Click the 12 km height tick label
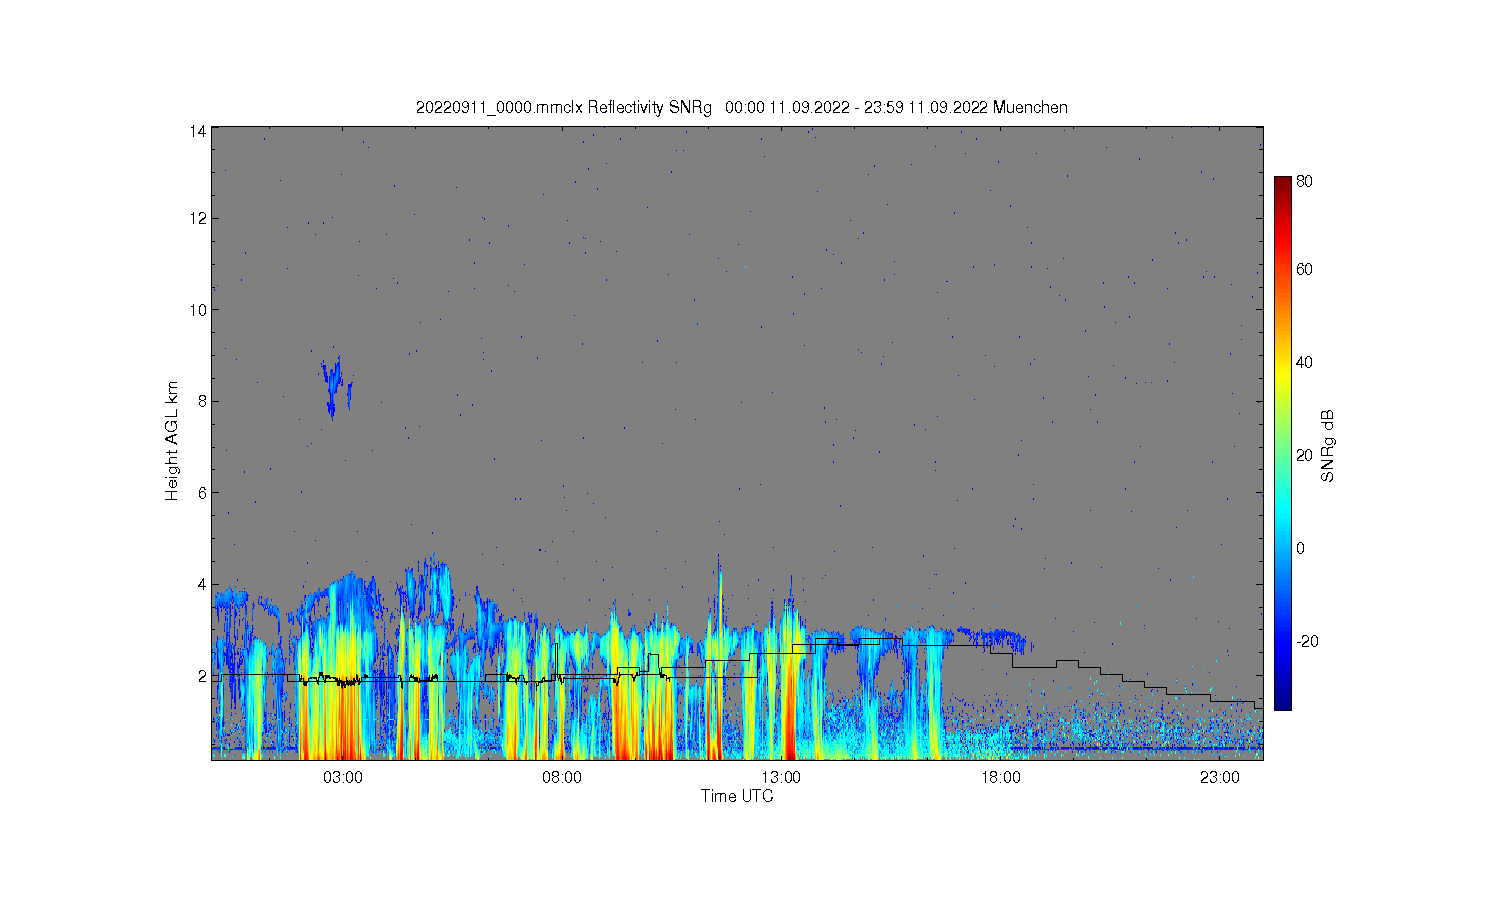The image size is (1500, 900). click(198, 218)
